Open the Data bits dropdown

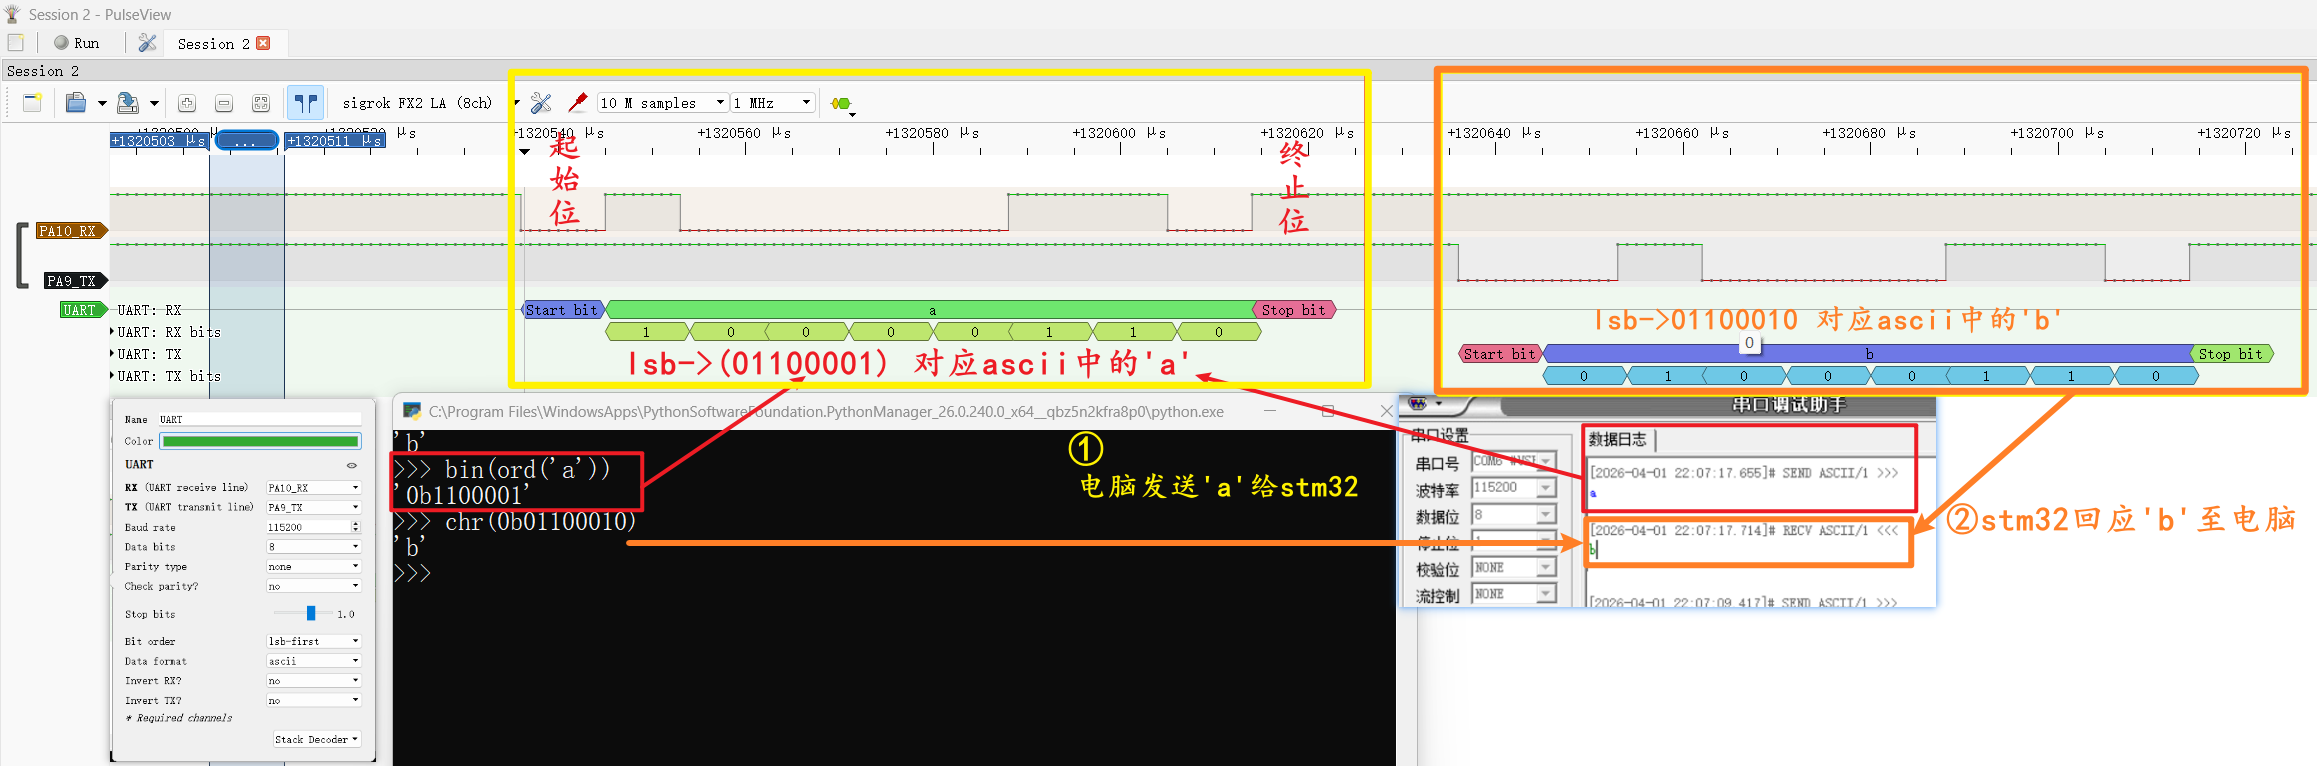coord(313,547)
